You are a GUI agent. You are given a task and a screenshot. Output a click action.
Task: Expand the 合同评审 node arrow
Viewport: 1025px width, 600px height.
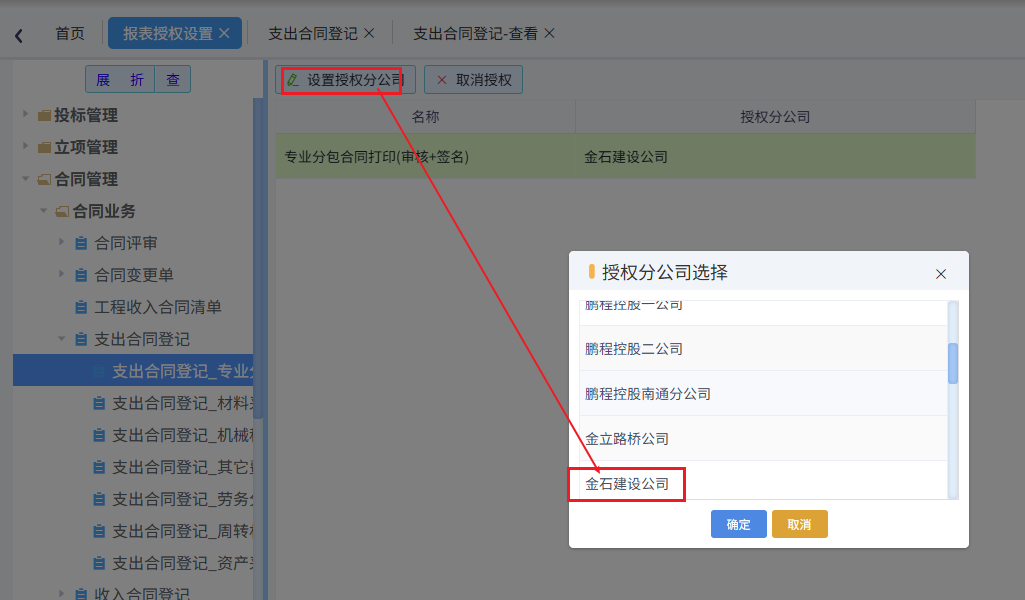point(61,242)
